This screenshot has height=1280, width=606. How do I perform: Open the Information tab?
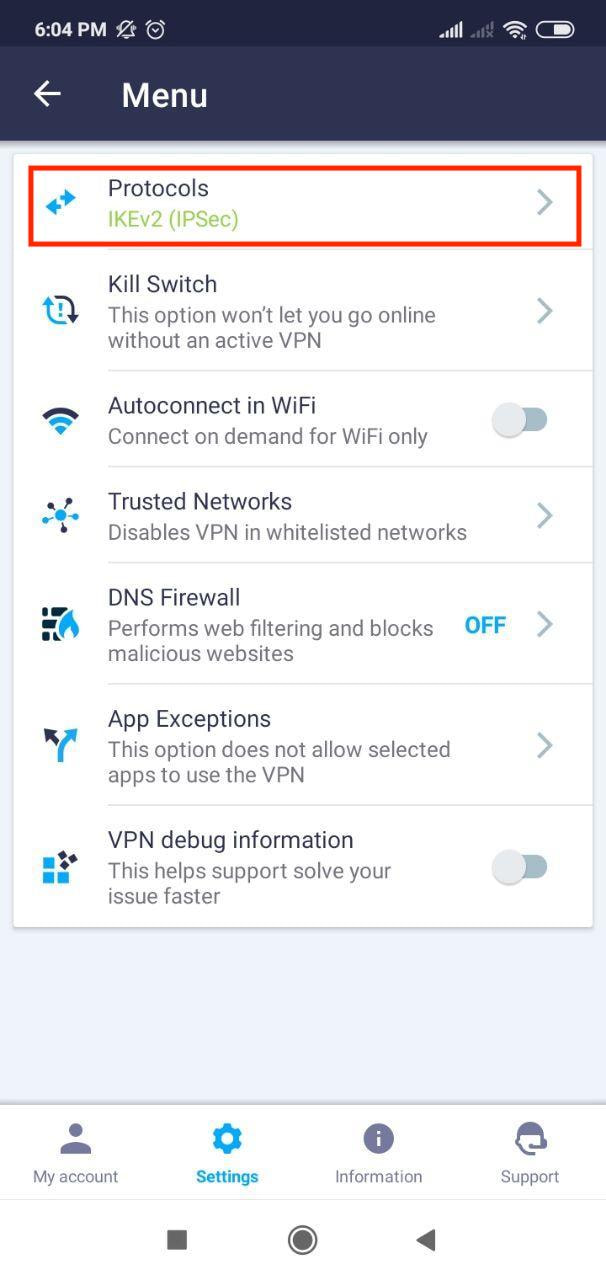pyautogui.click(x=378, y=1152)
